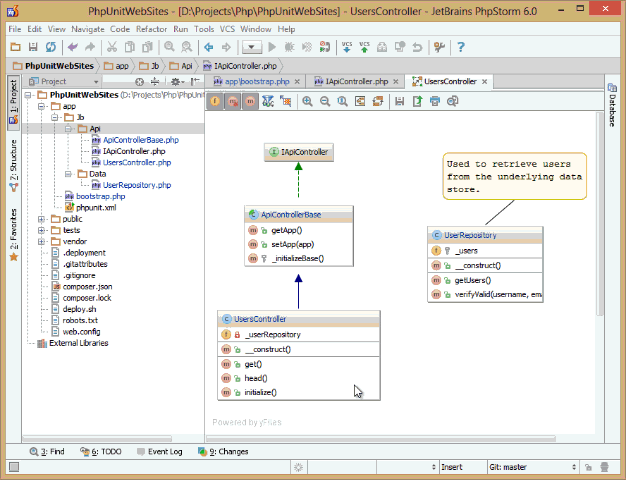Image resolution: width=626 pixels, height=480 pixels.
Task: Open the run configuration dropdown
Action: point(252,47)
